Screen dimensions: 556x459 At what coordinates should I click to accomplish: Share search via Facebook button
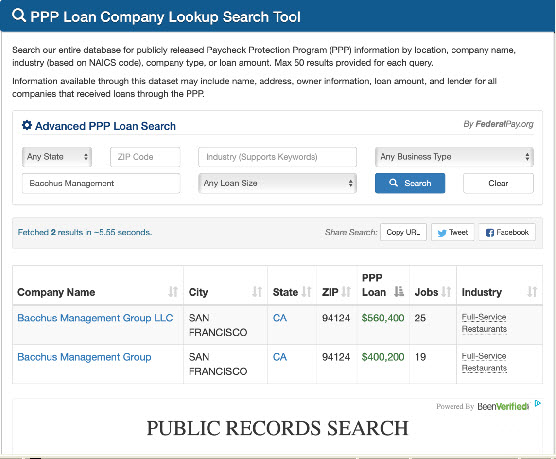(x=507, y=232)
